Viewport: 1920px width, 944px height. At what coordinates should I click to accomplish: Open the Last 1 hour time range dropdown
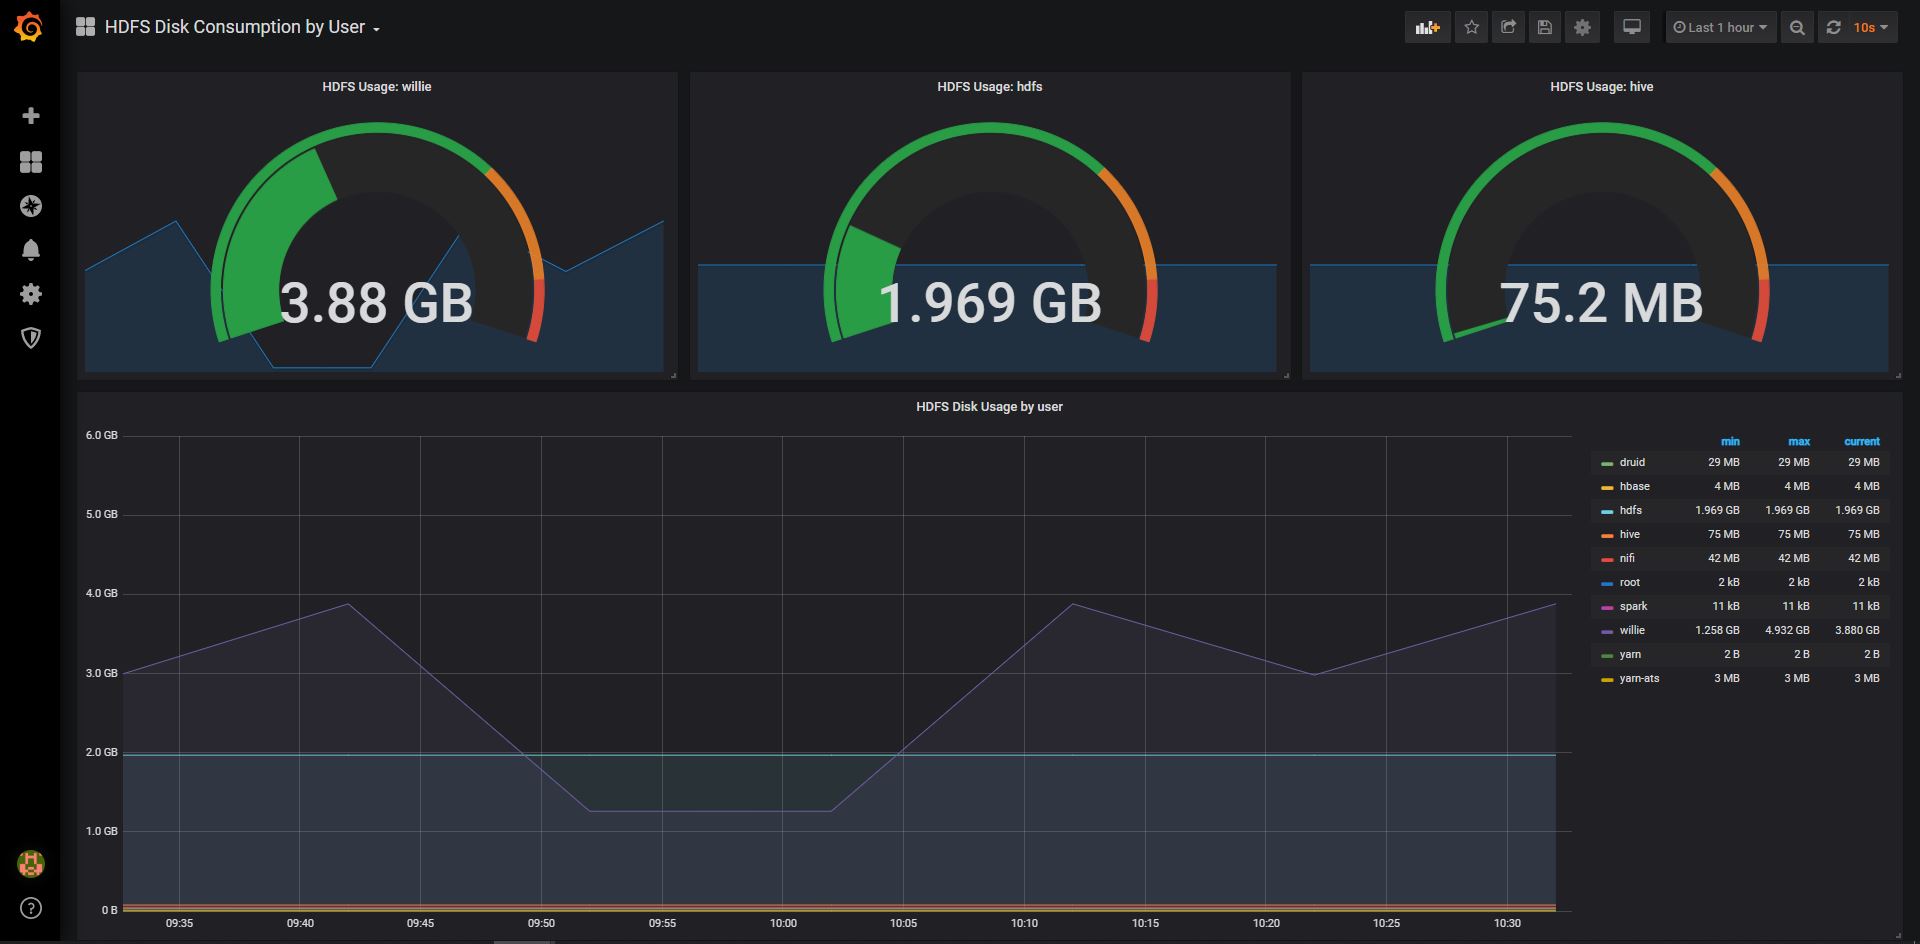(x=1719, y=27)
